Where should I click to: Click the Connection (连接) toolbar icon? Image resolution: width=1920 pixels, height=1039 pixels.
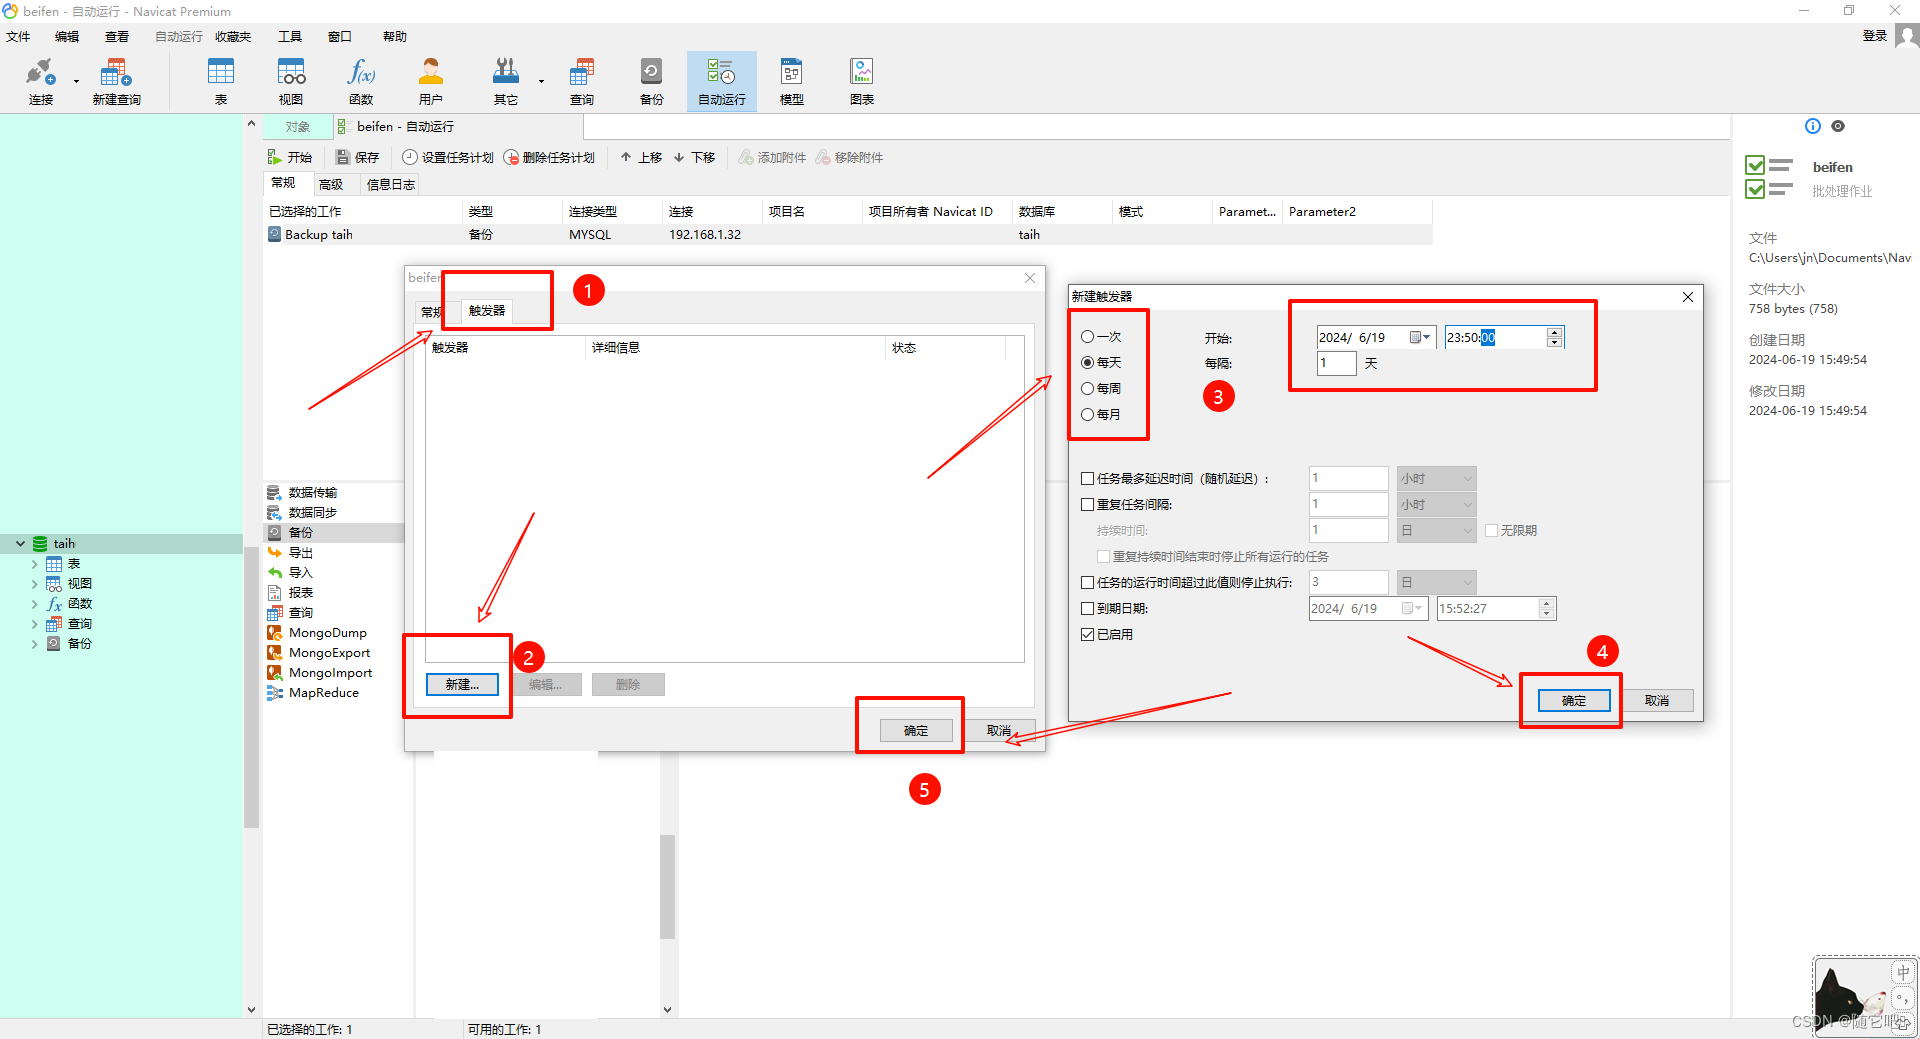[41, 81]
